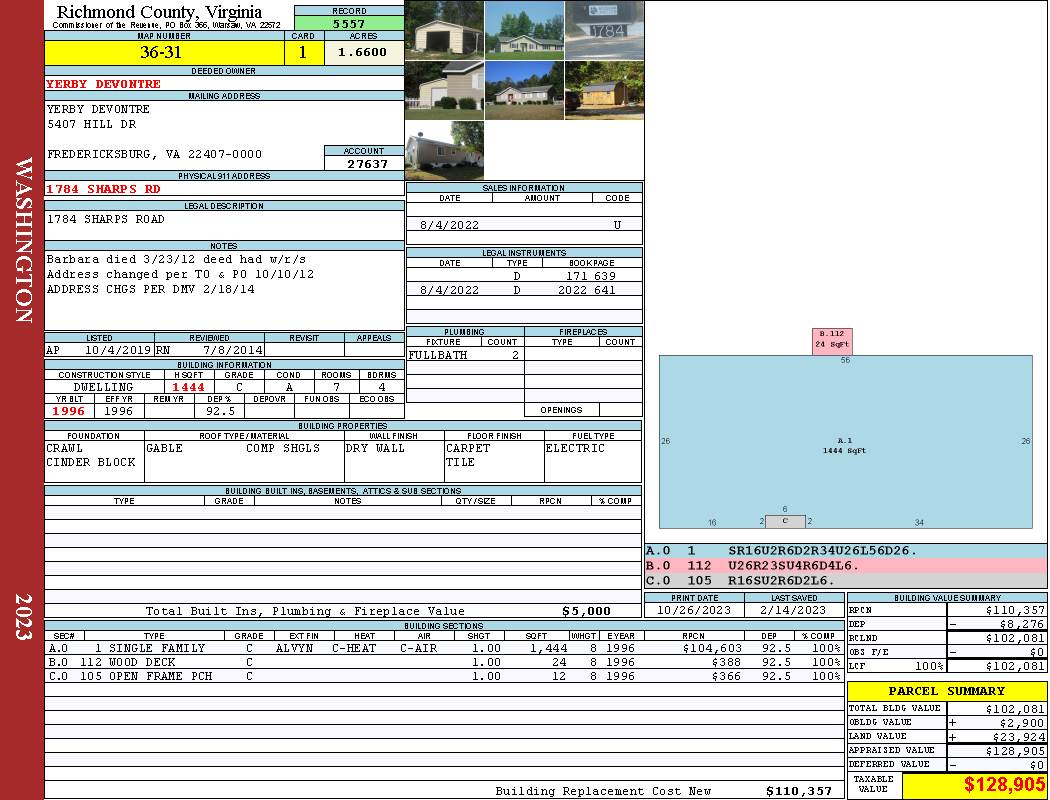Open the top-row photo of the ranch house
Screen dimensions: 1050x800
point(524,30)
